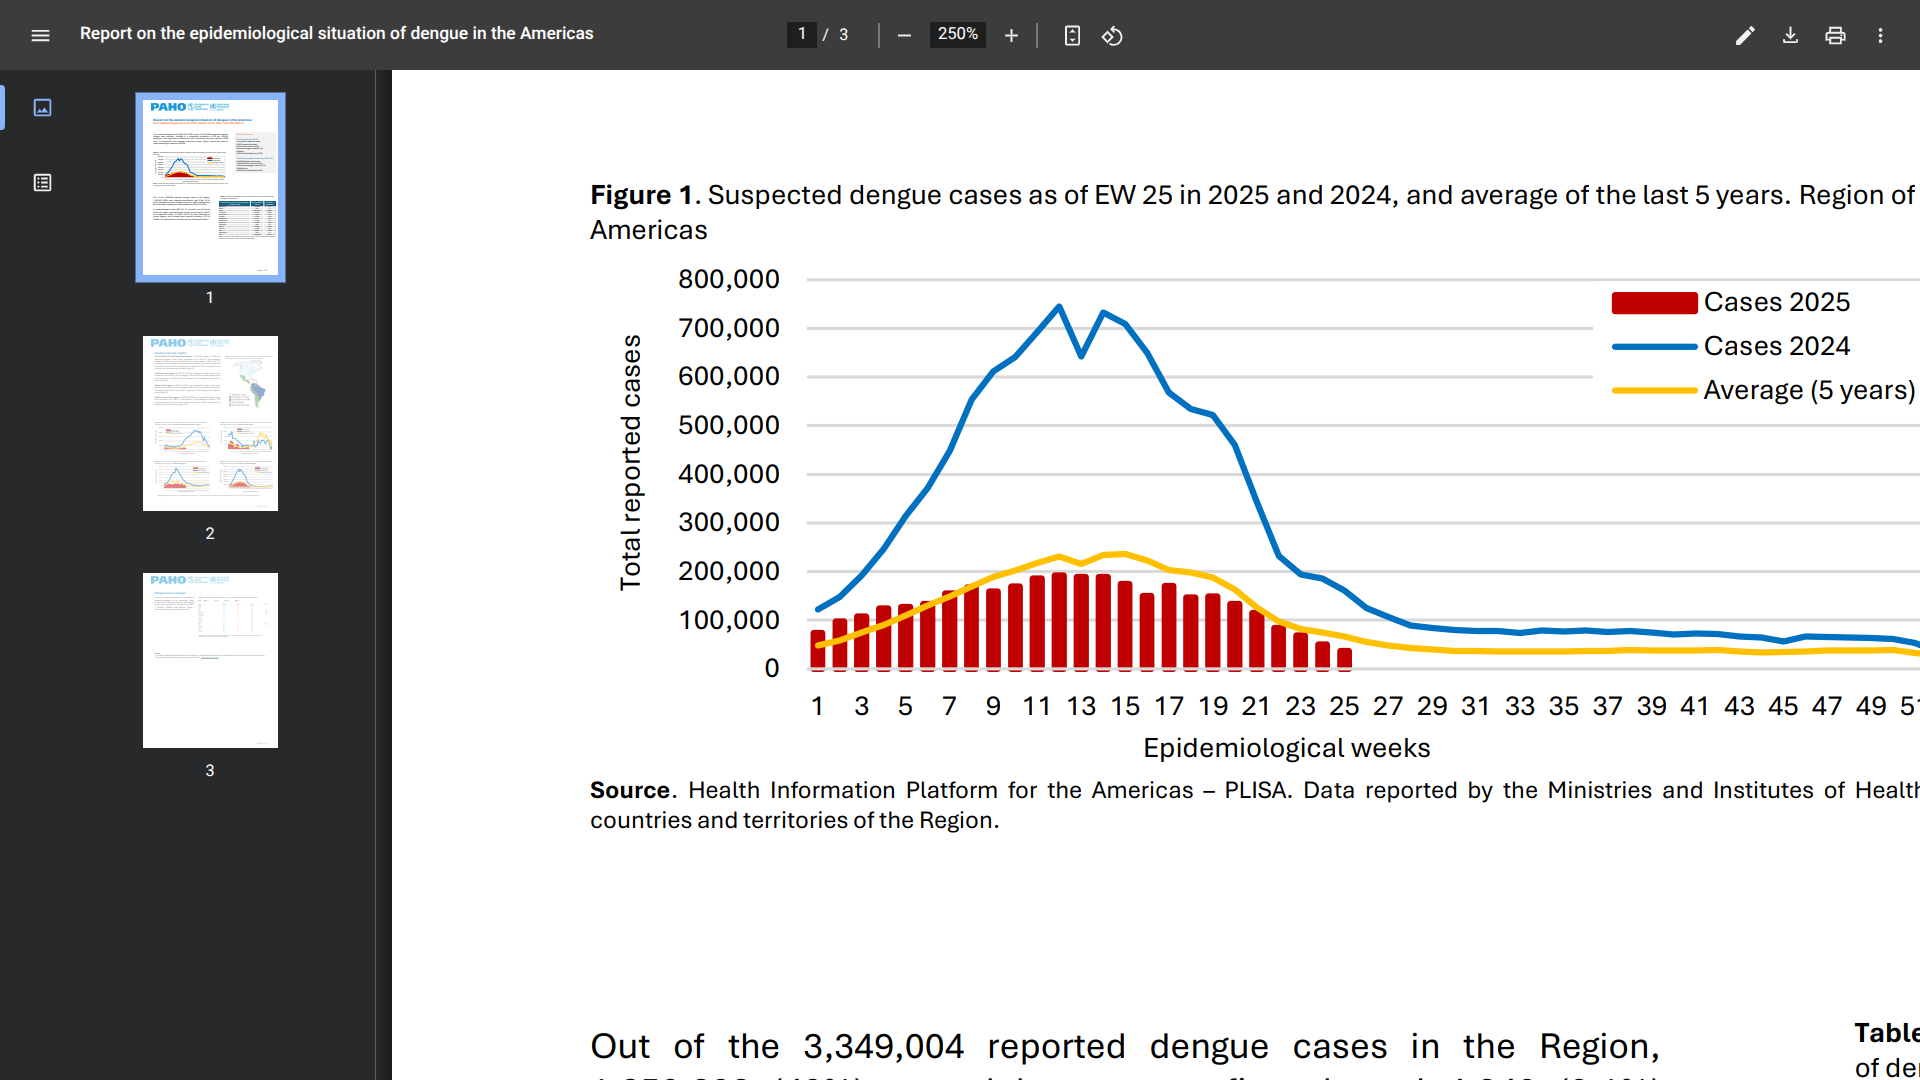Print the dengue report
This screenshot has height=1080, width=1920.
tap(1835, 35)
